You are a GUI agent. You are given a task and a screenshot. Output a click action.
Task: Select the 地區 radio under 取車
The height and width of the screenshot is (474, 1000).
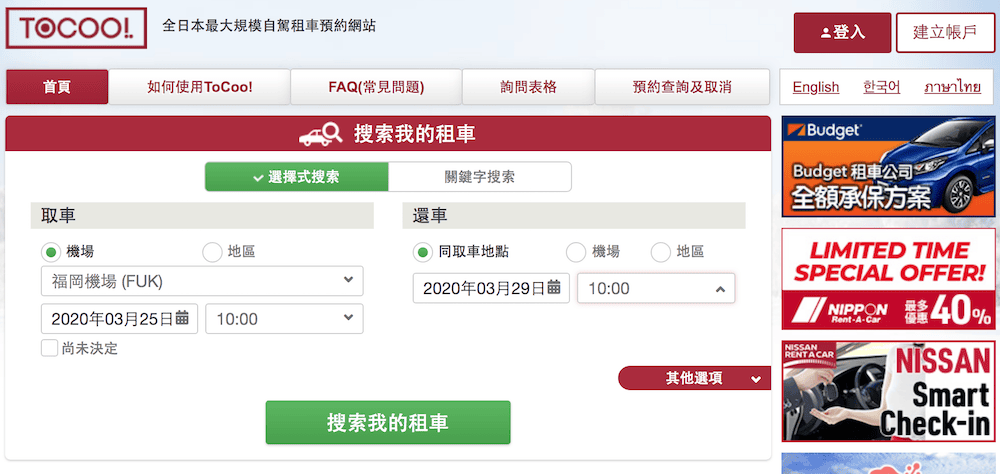[212, 252]
